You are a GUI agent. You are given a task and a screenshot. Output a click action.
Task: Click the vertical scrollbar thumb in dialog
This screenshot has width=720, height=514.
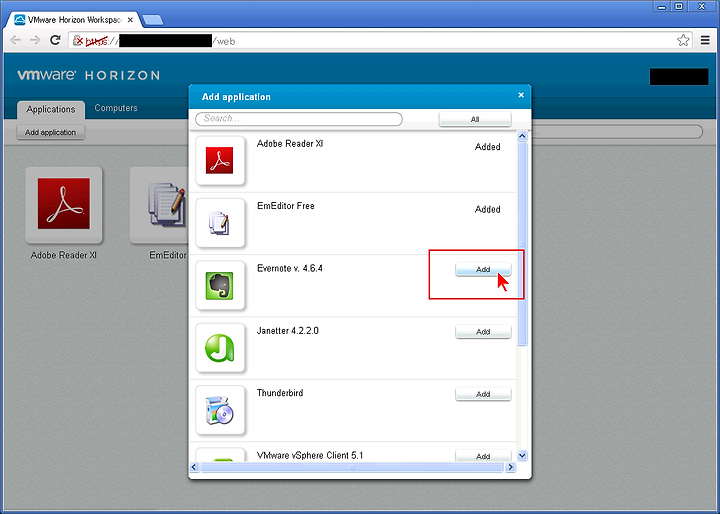click(522, 243)
